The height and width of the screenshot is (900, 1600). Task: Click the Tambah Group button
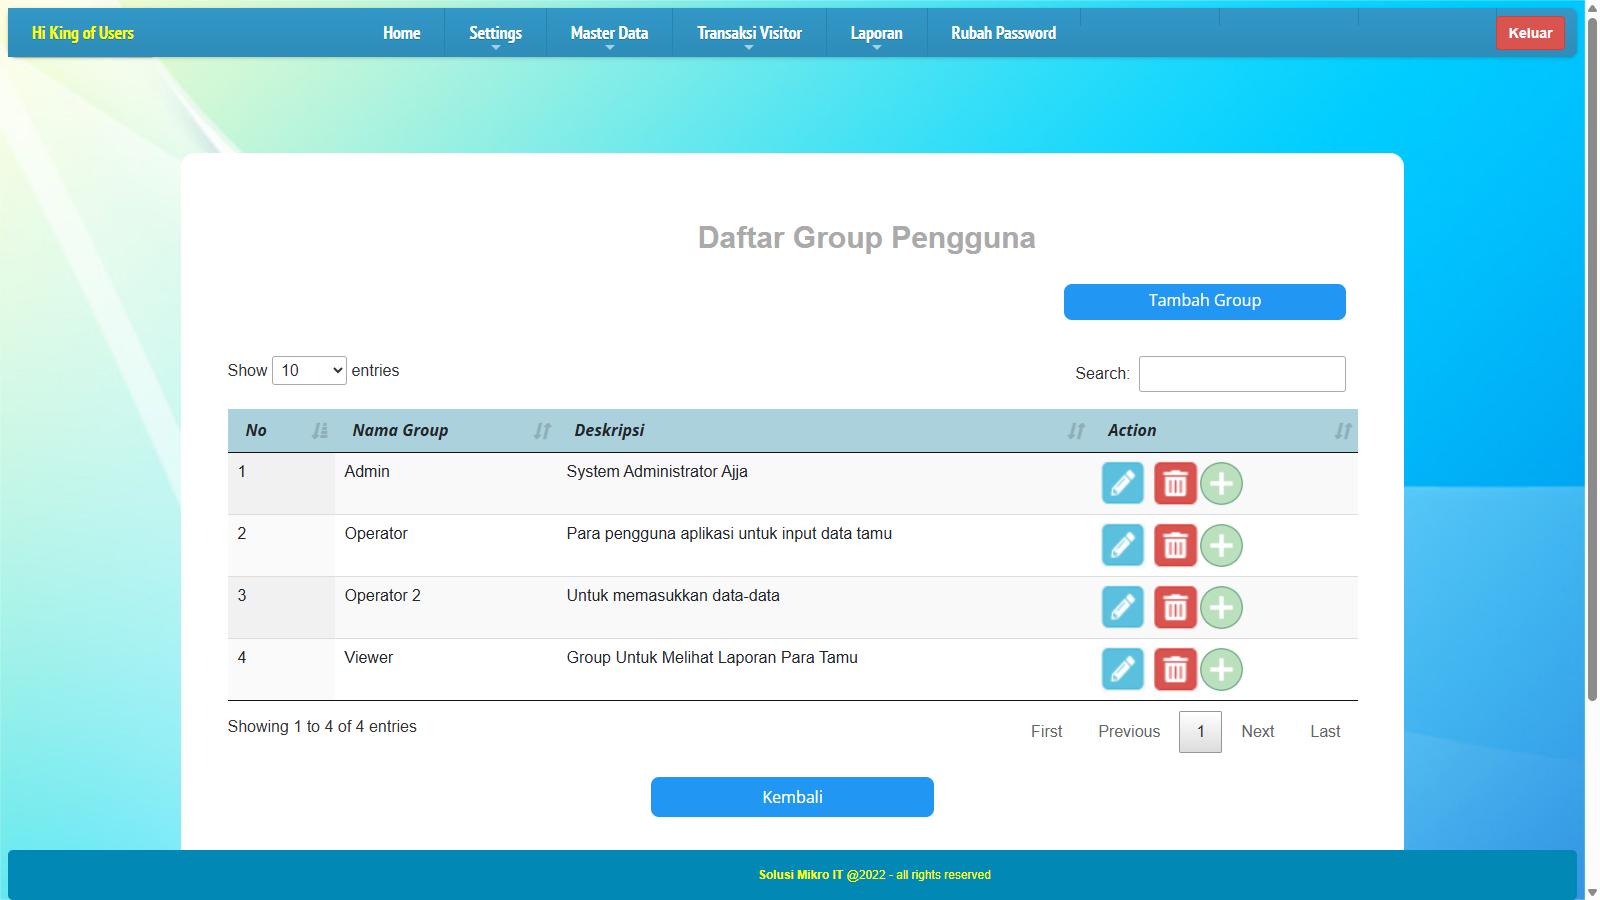tap(1204, 301)
